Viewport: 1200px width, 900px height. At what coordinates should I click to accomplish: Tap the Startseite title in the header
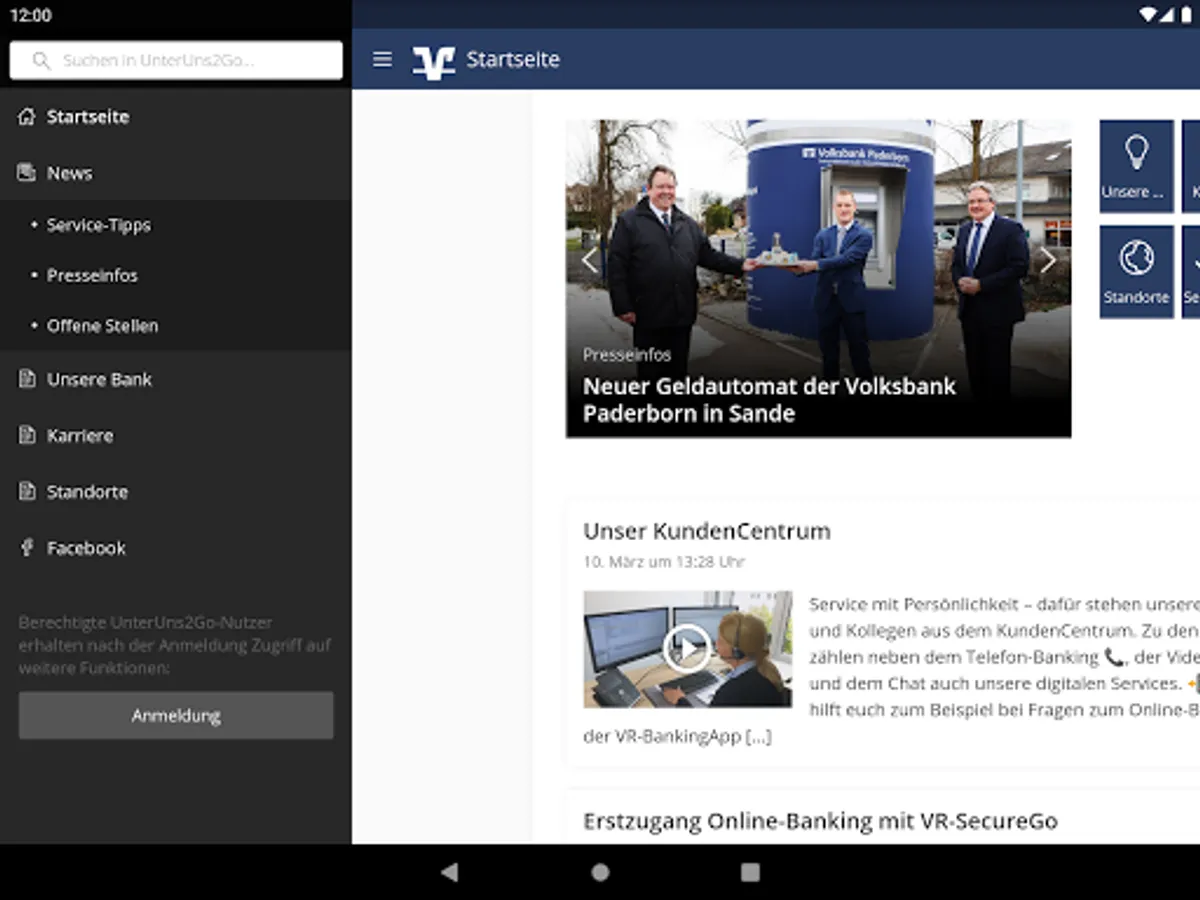[513, 59]
